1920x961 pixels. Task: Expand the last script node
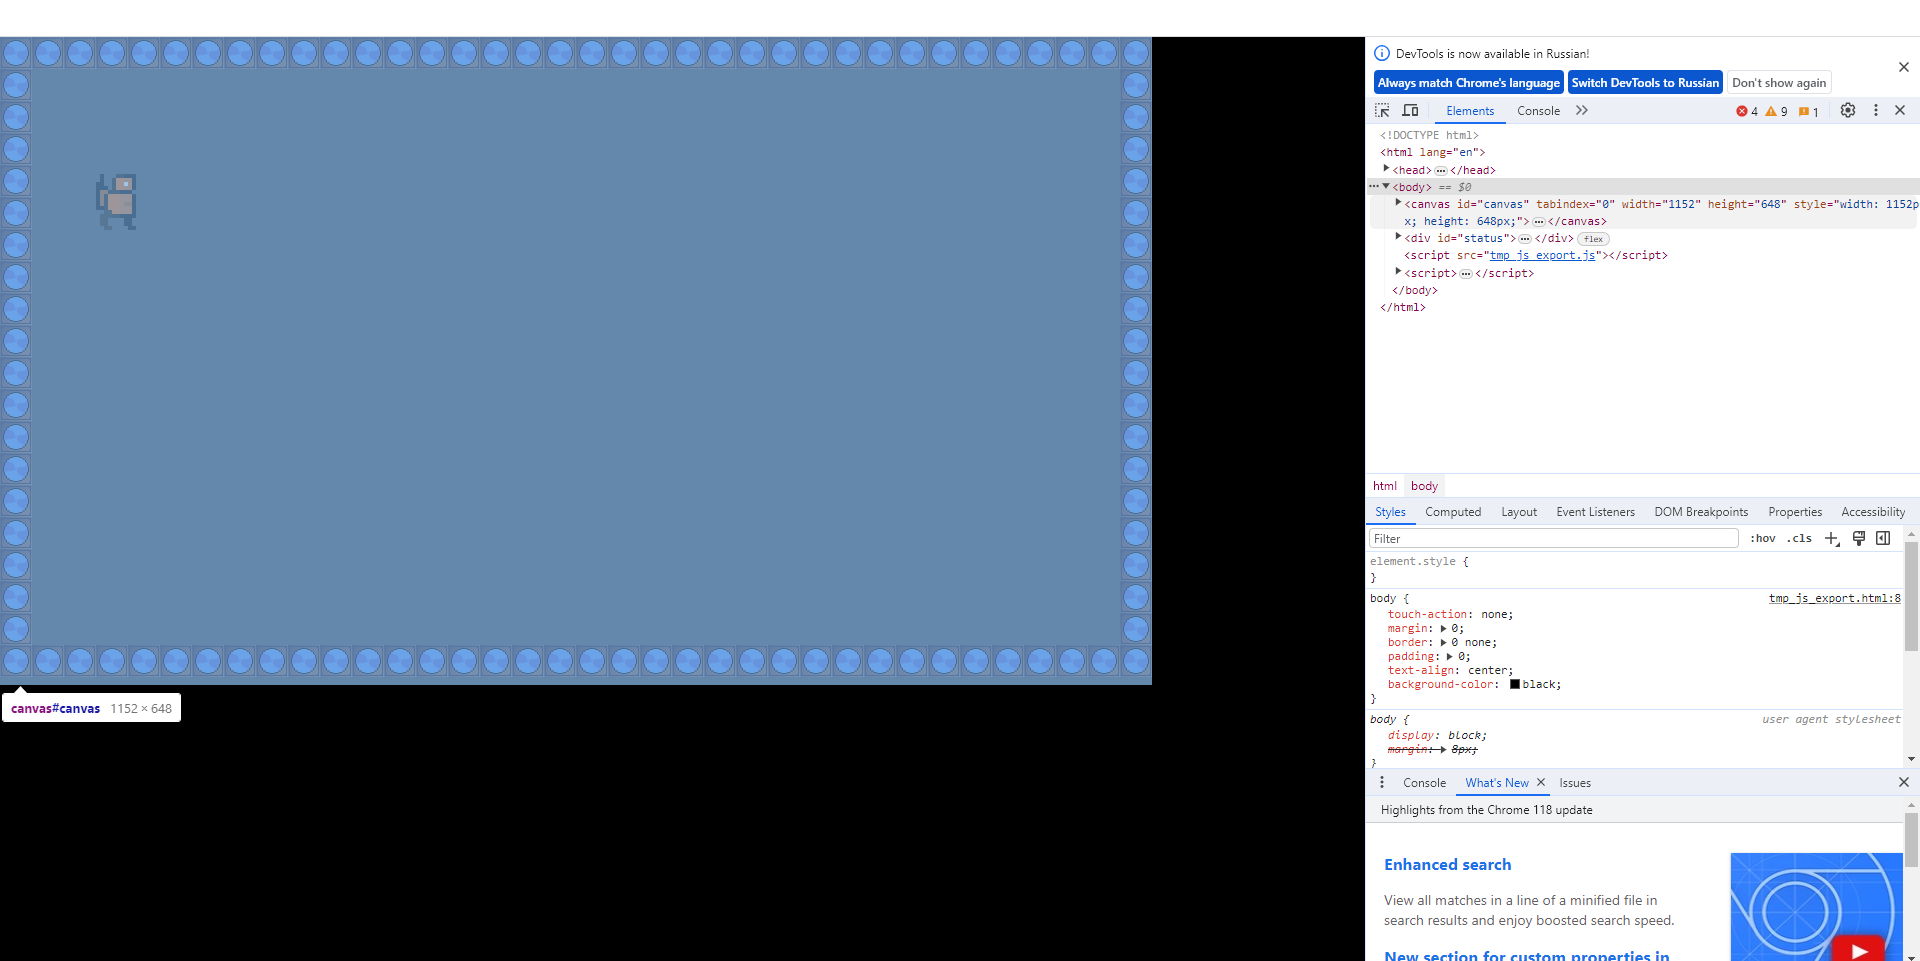click(1398, 272)
